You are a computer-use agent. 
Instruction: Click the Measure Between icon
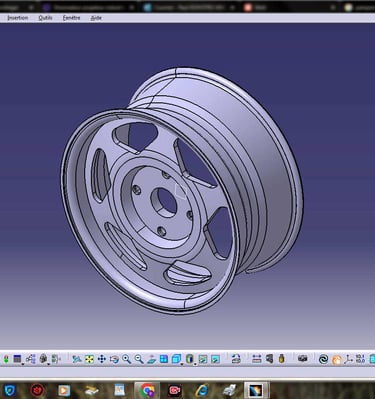click(x=256, y=359)
